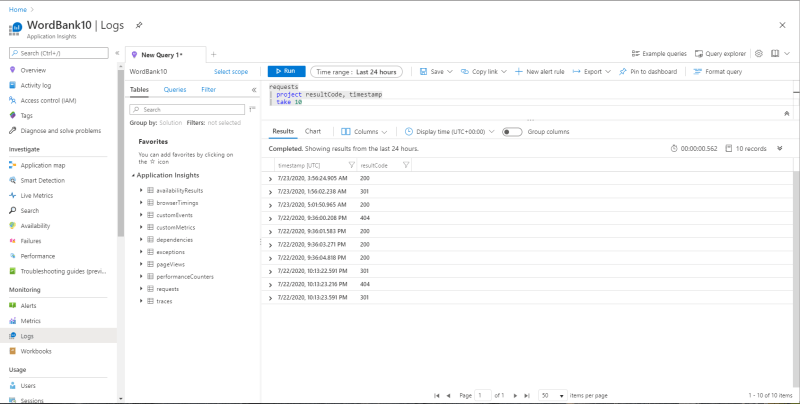The width and height of the screenshot is (800, 404).
Task: Expand availabilityResults table
Action: click(x=141, y=190)
